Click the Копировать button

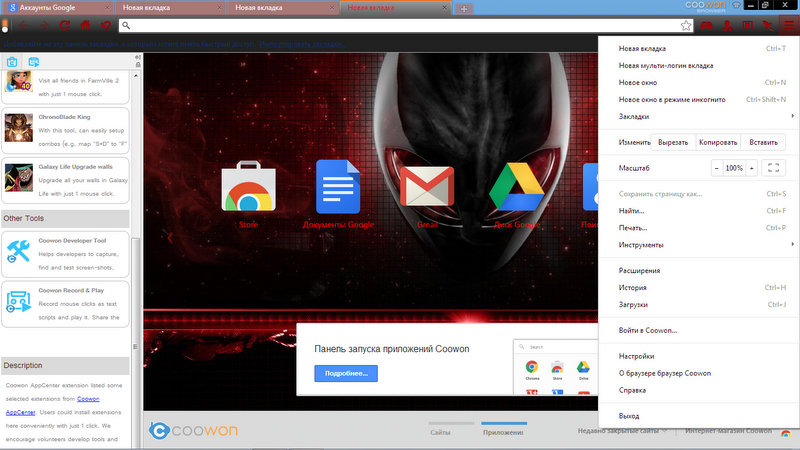718,142
